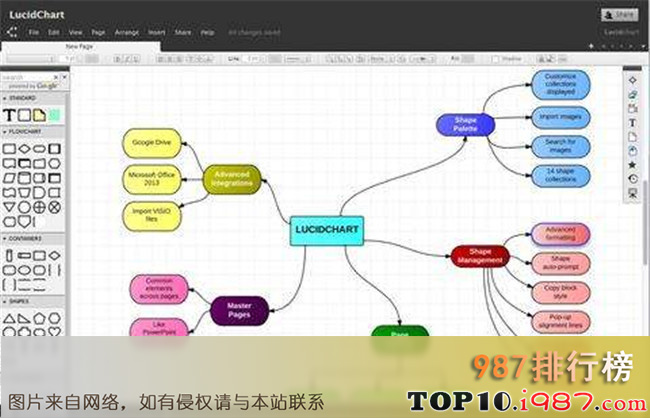Click the page icon in right dock
Viewport: 650px width, 418px height.
[633, 137]
